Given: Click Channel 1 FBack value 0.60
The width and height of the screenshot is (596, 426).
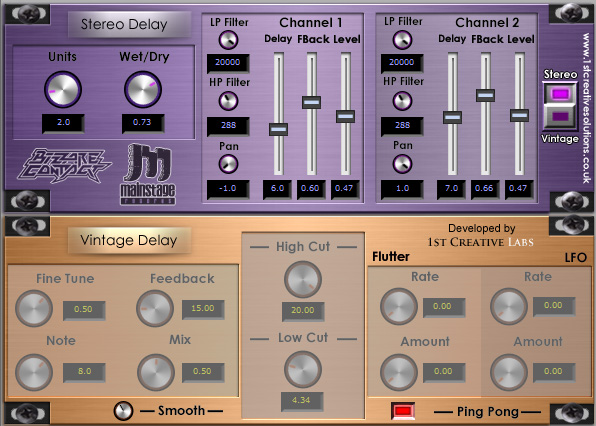Looking at the screenshot, I should (x=311, y=189).
